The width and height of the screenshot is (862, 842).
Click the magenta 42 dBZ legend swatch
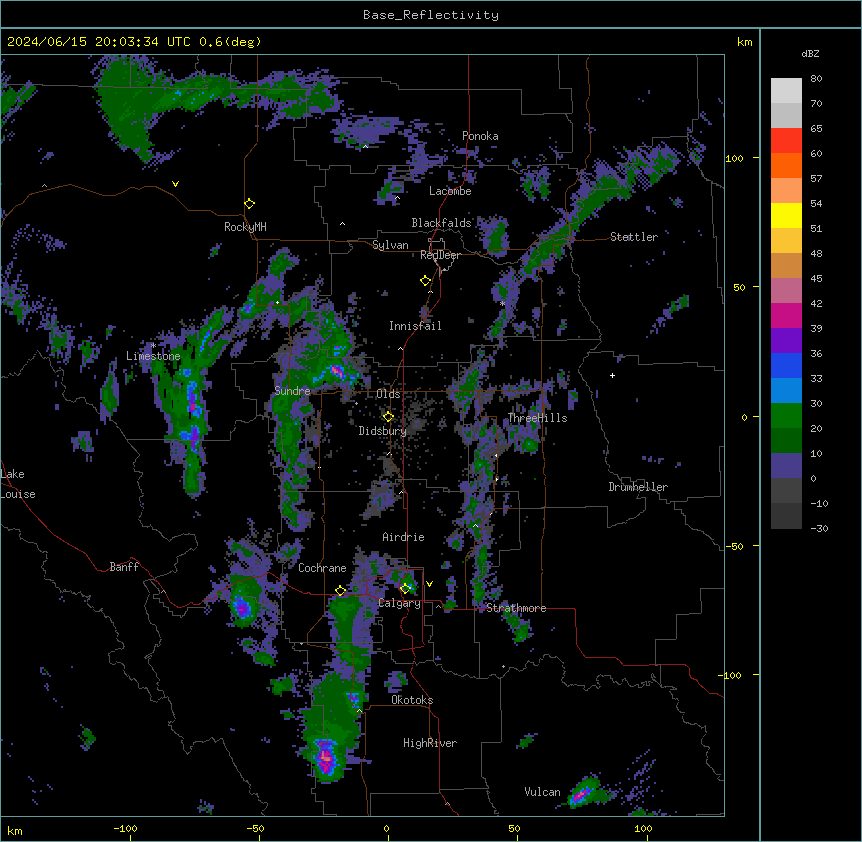(x=786, y=315)
